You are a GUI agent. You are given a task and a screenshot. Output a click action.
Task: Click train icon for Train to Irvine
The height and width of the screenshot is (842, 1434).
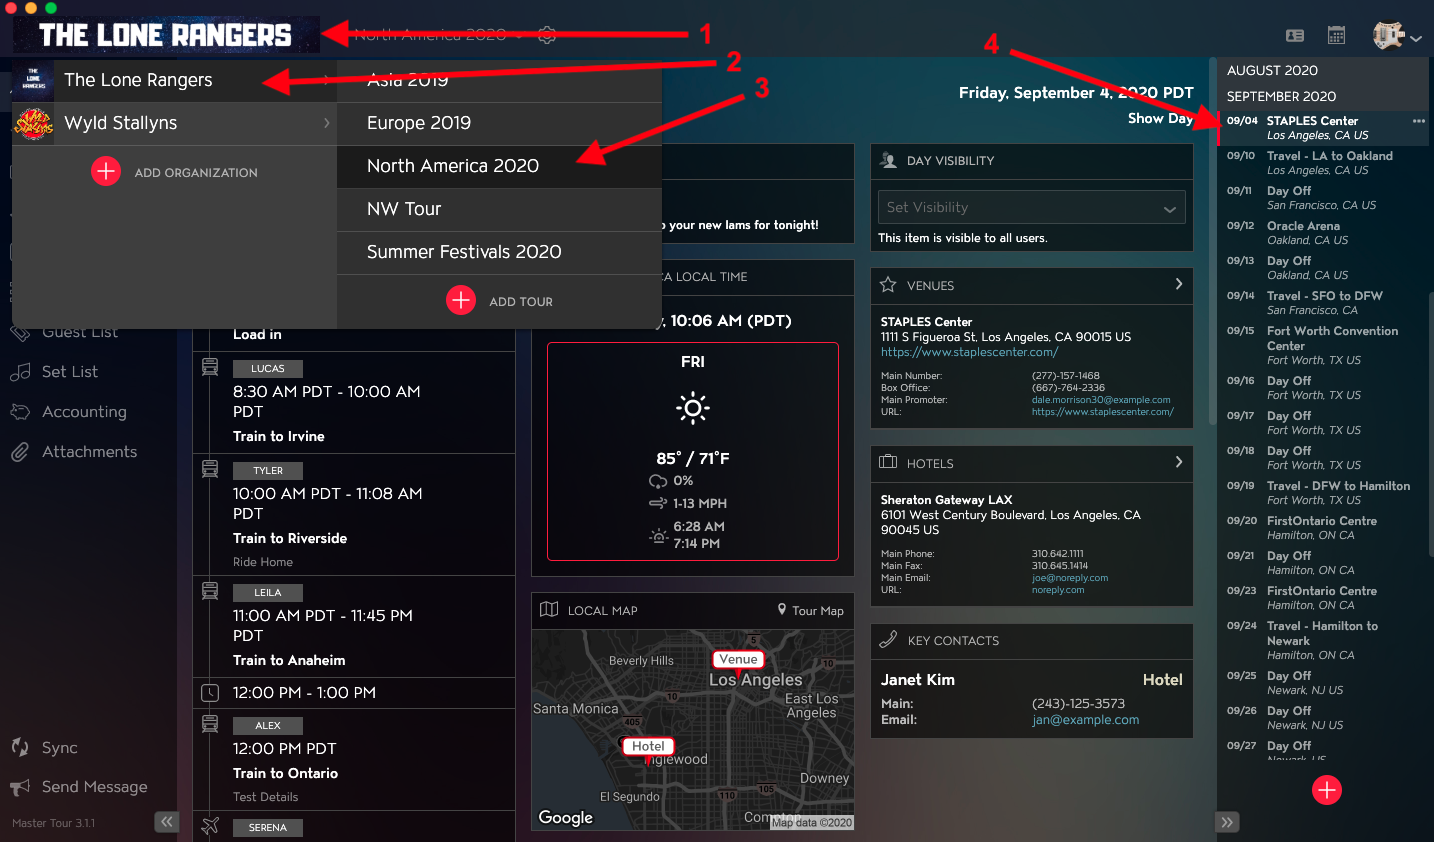pos(210,367)
